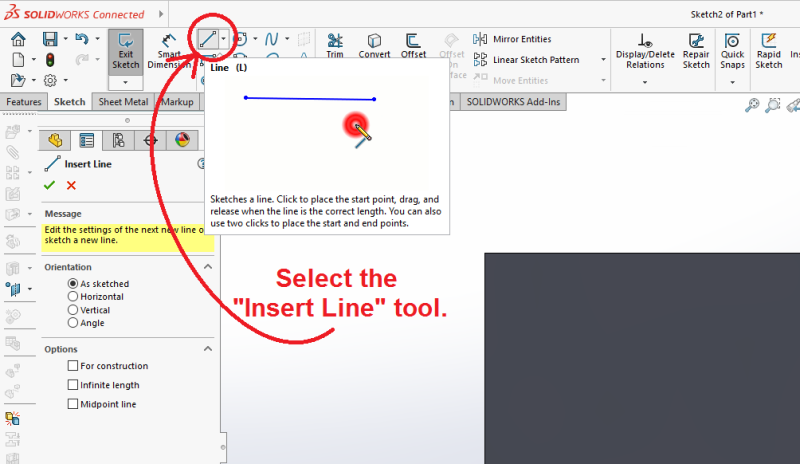The width and height of the screenshot is (800, 464).
Task: Select the Angle orientation option
Action: click(73, 323)
